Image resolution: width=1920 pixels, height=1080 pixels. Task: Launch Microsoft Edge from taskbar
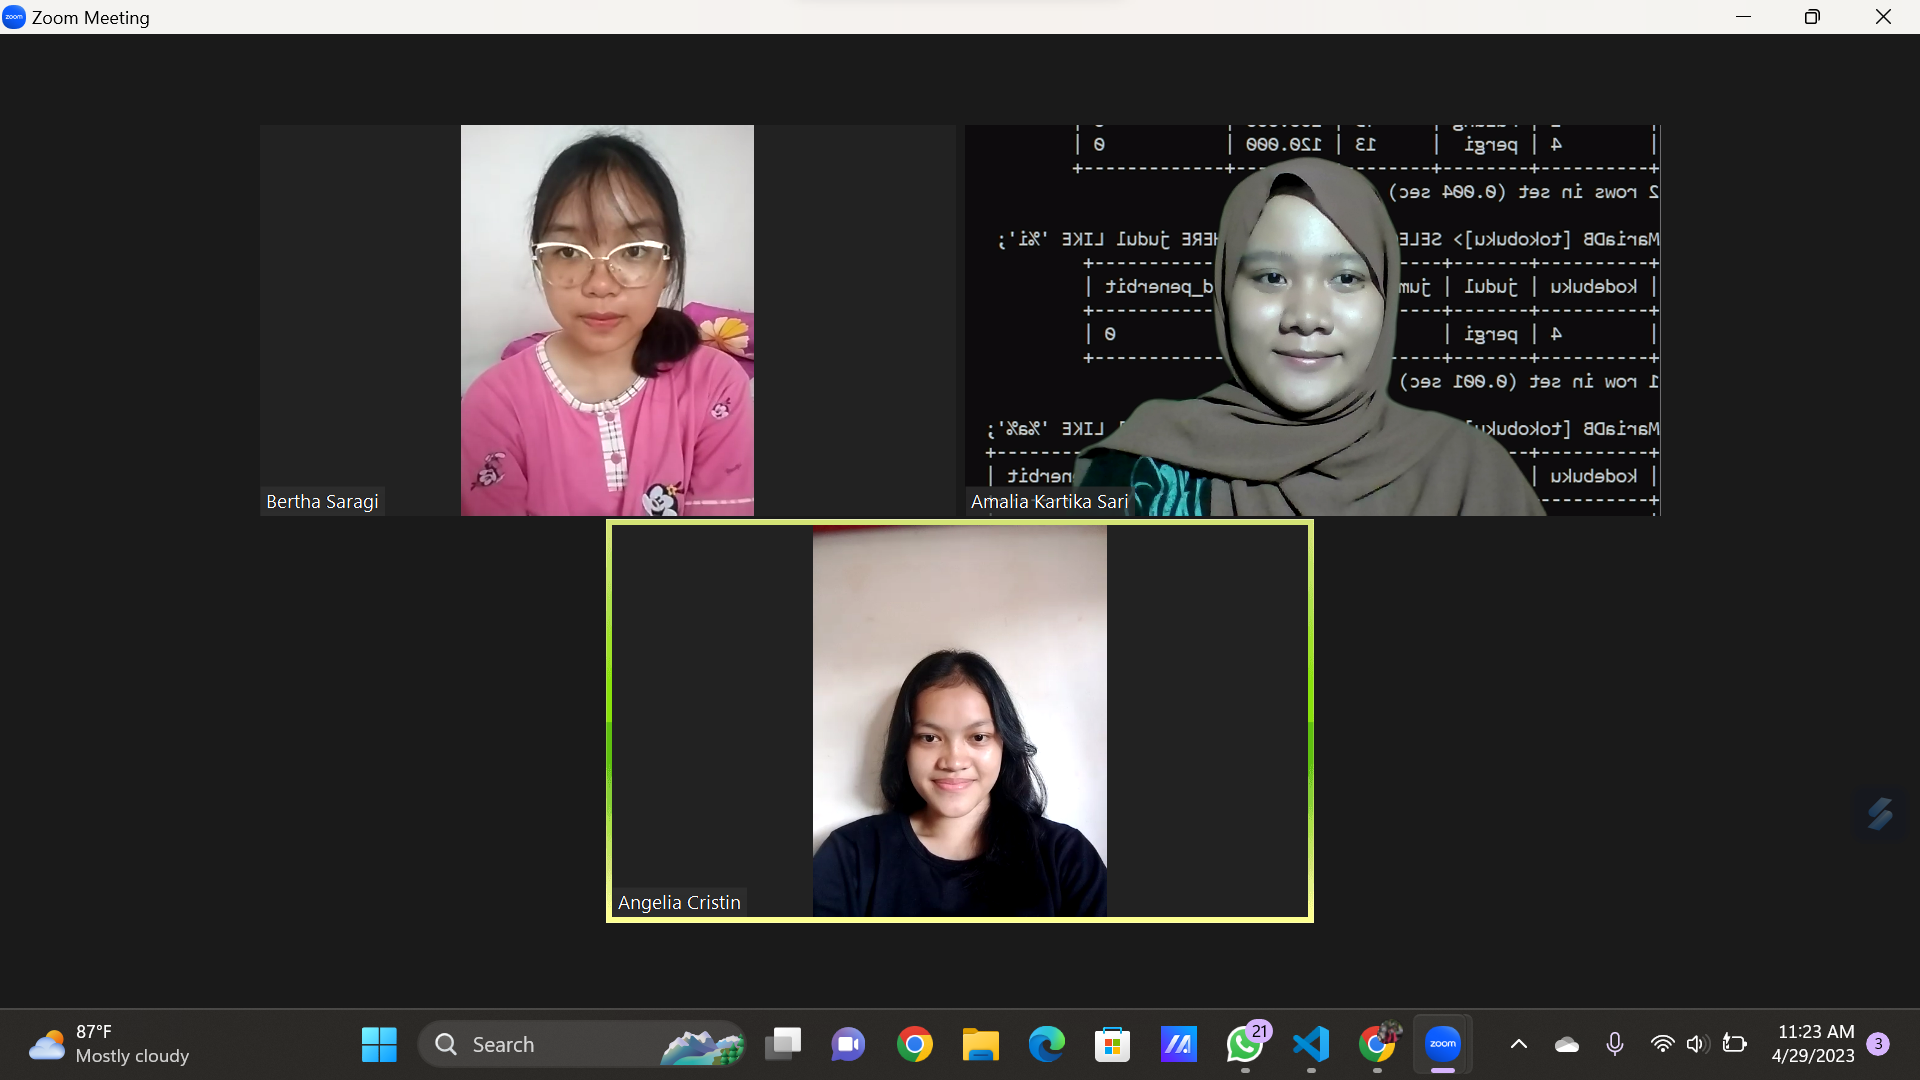coord(1046,1045)
